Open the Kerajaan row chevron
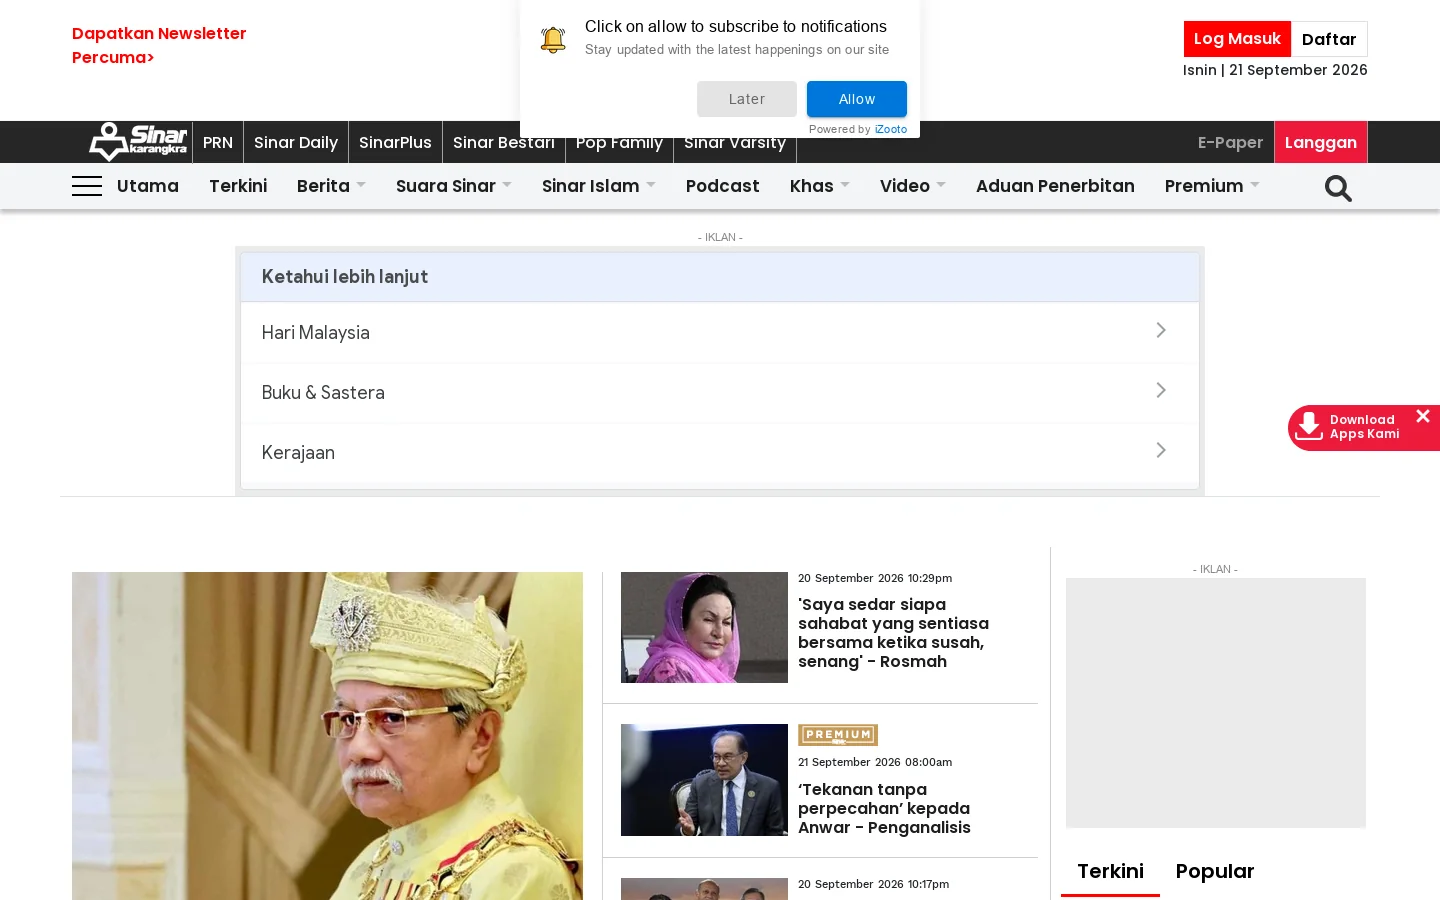Image resolution: width=1440 pixels, height=900 pixels. click(1161, 450)
